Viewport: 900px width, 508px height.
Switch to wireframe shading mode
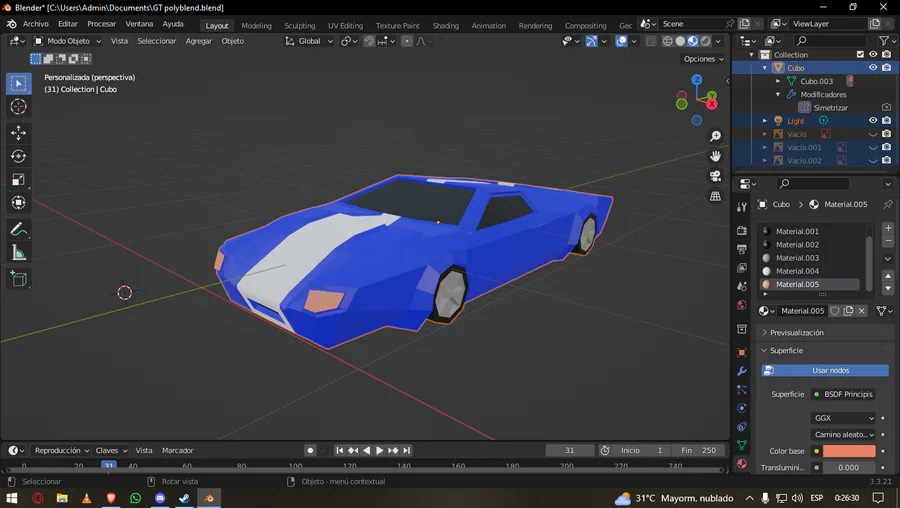tap(668, 41)
